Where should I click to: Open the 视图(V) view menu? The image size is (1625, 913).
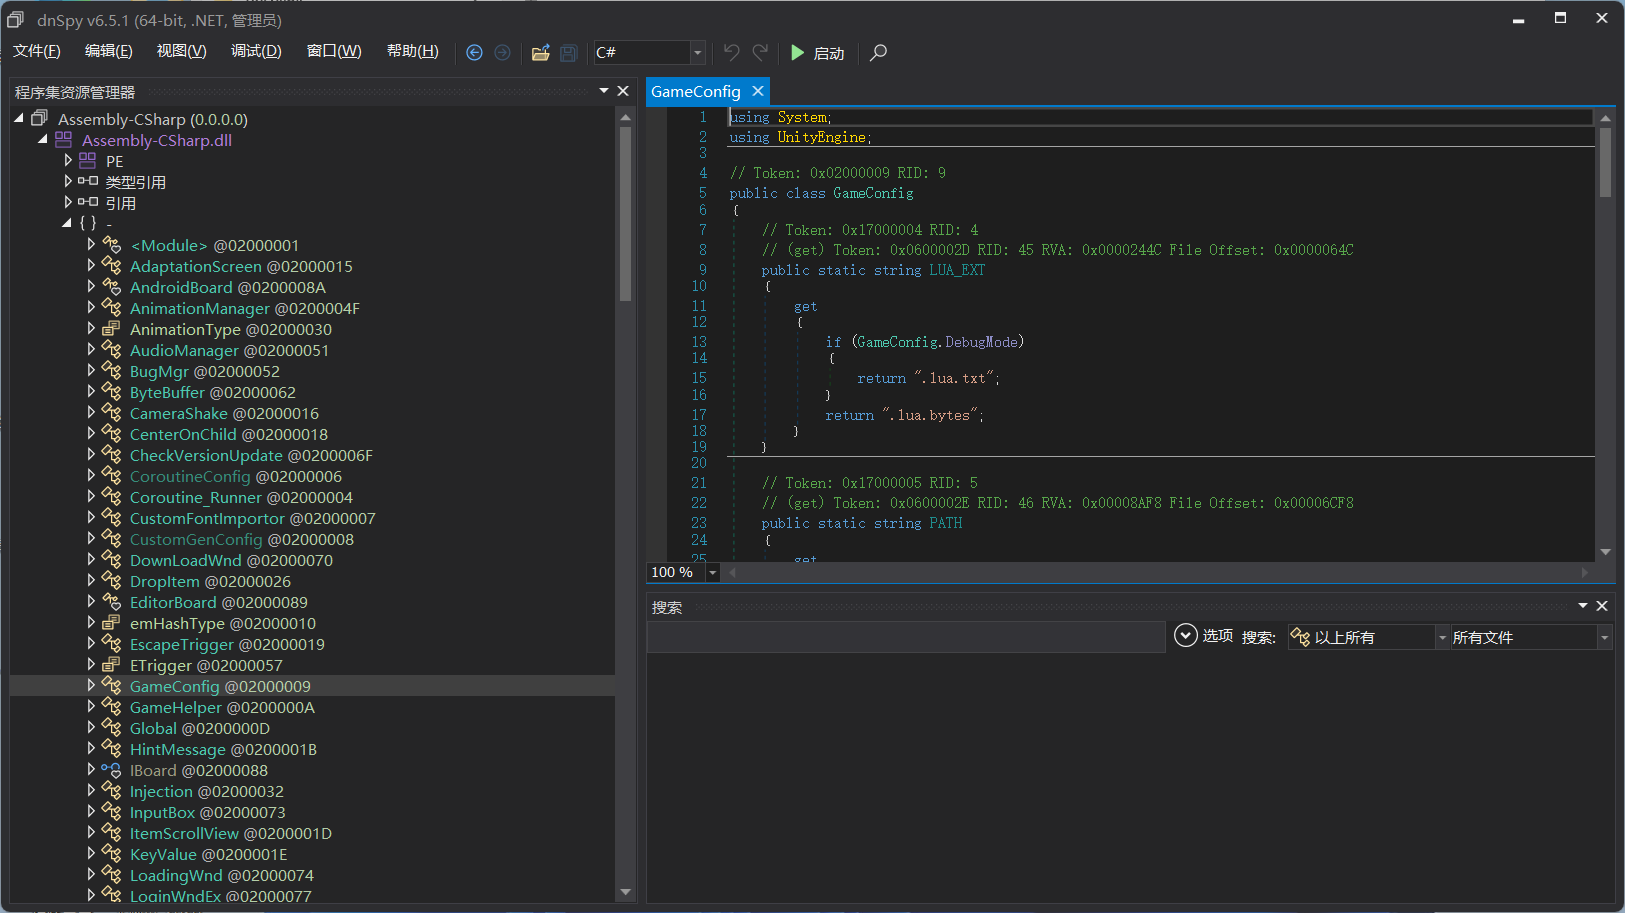[181, 51]
